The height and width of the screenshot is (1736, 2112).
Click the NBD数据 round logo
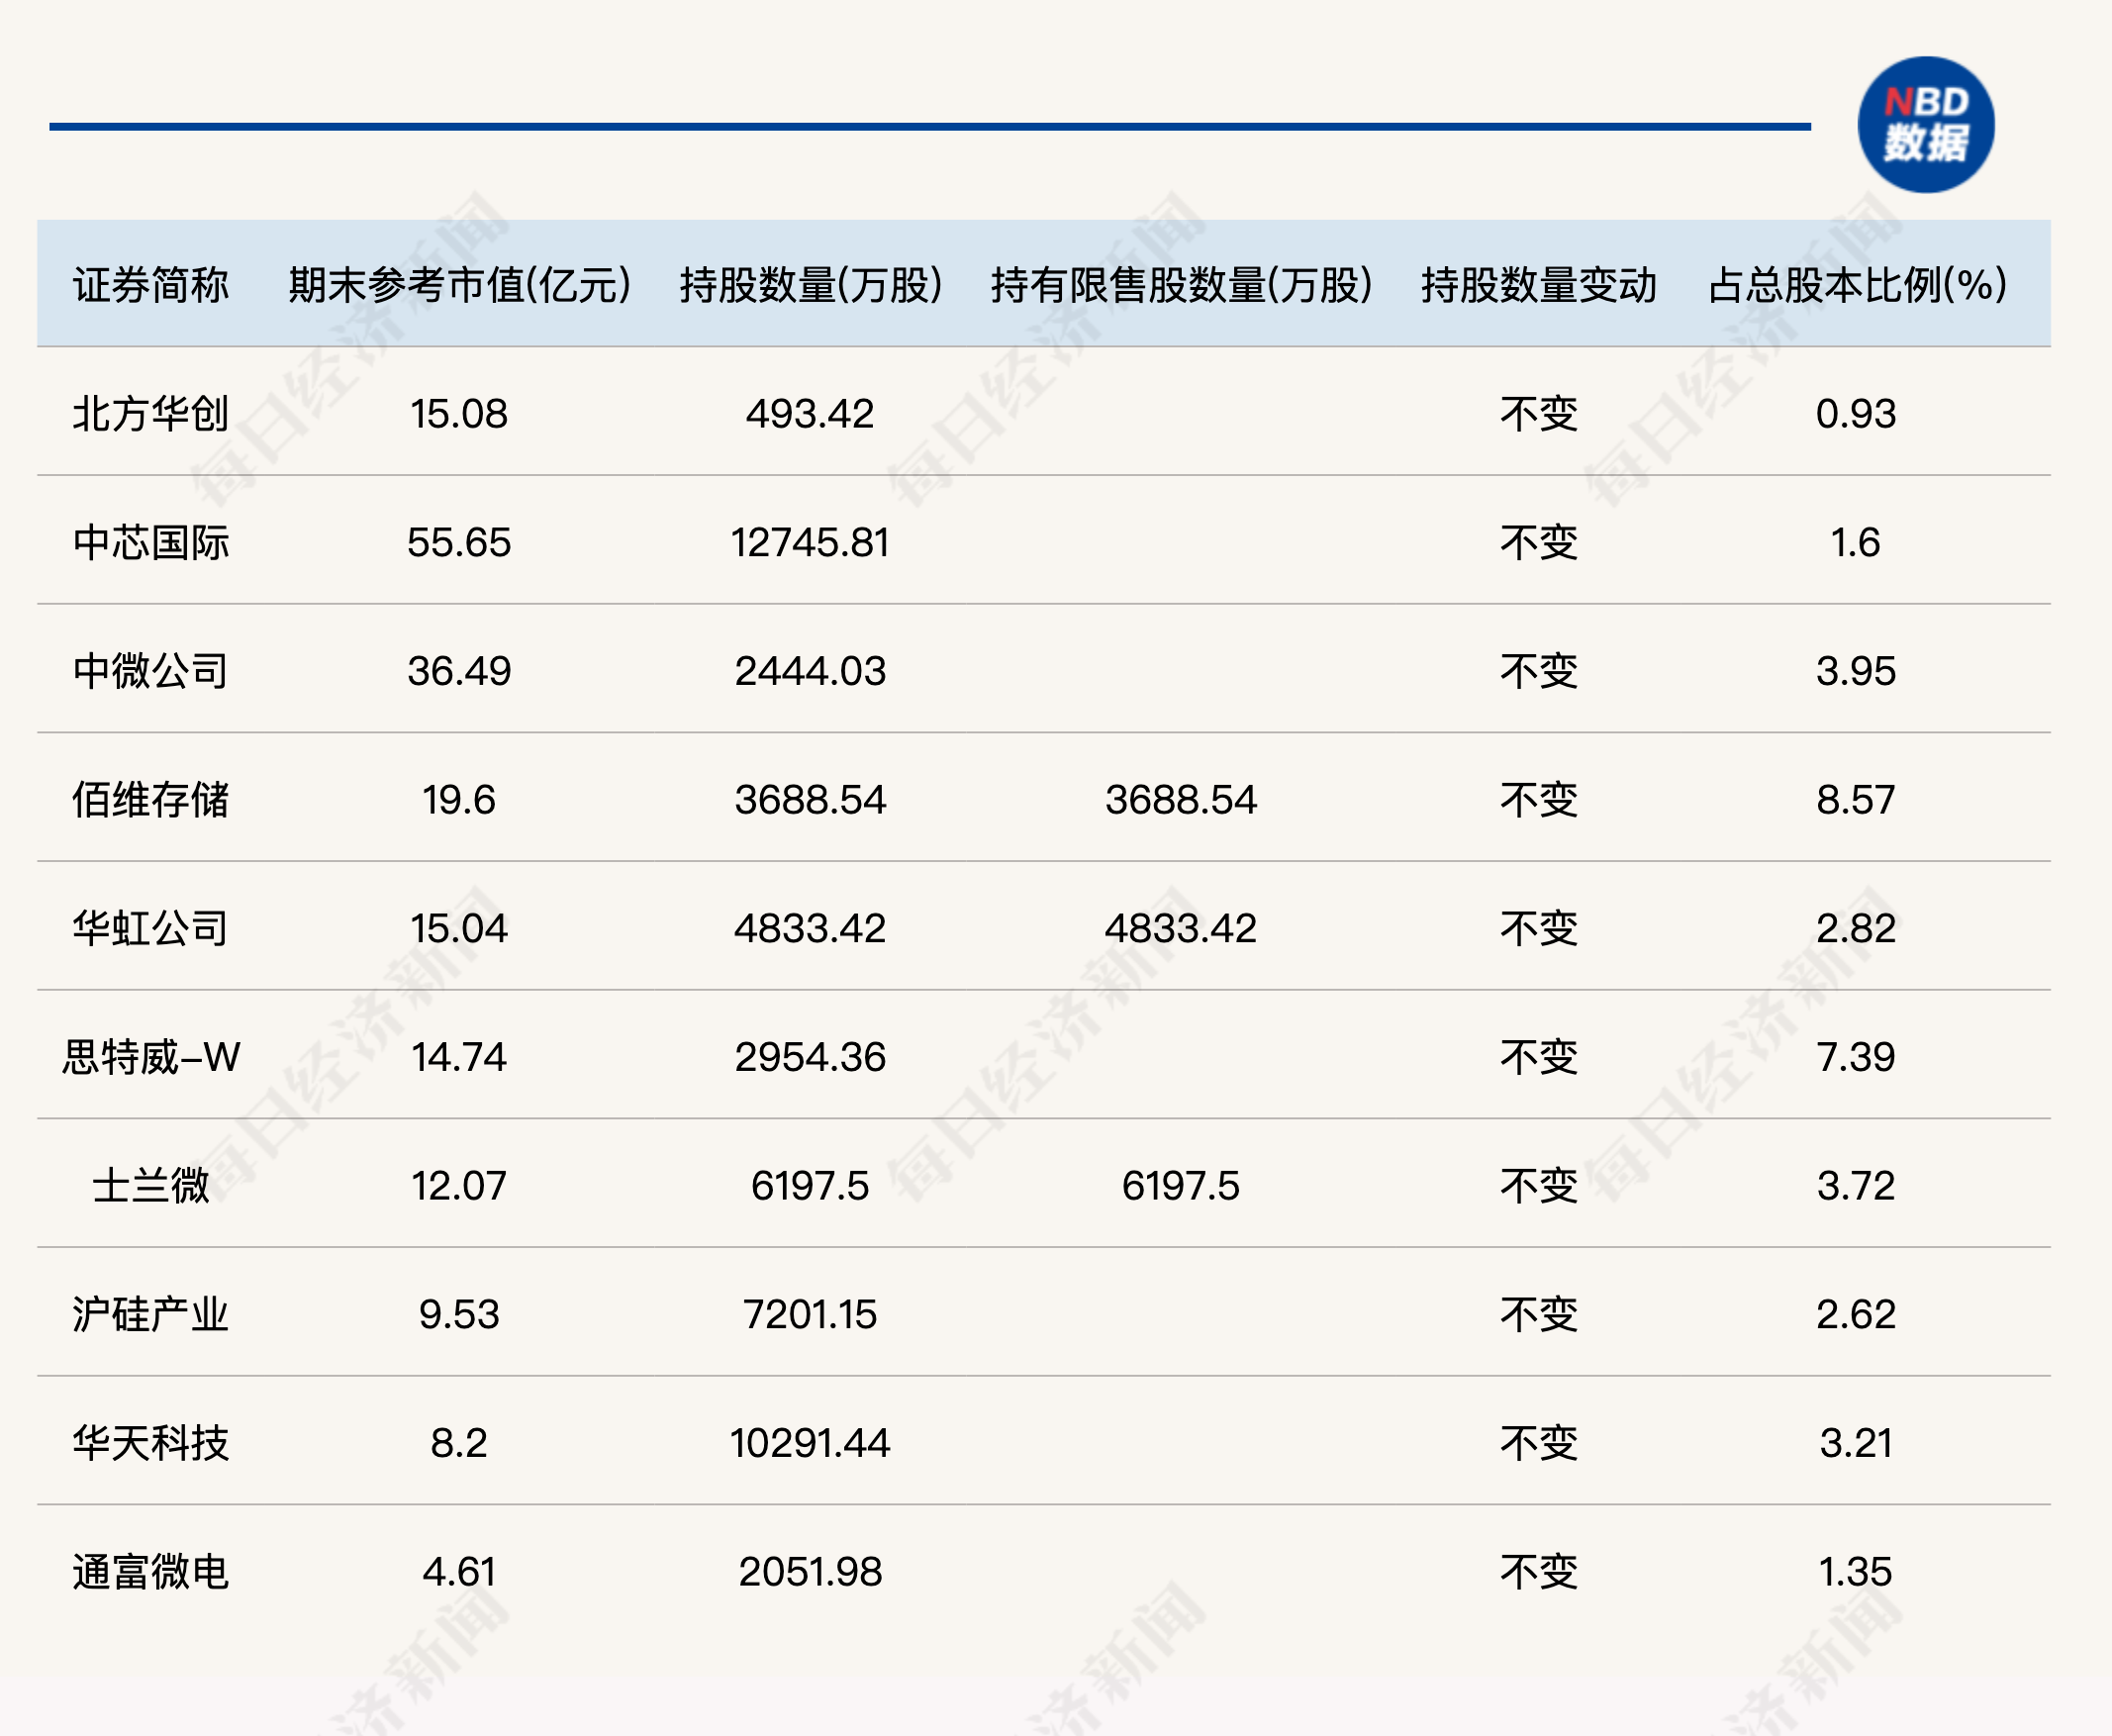[1925, 125]
